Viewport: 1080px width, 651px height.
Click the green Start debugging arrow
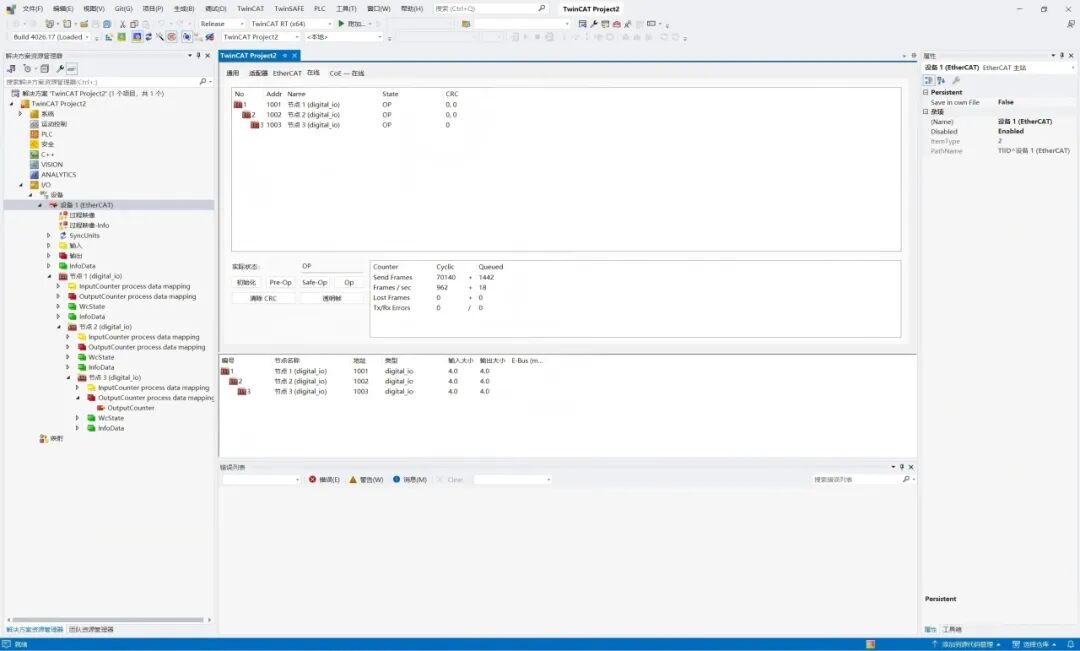(341, 23)
